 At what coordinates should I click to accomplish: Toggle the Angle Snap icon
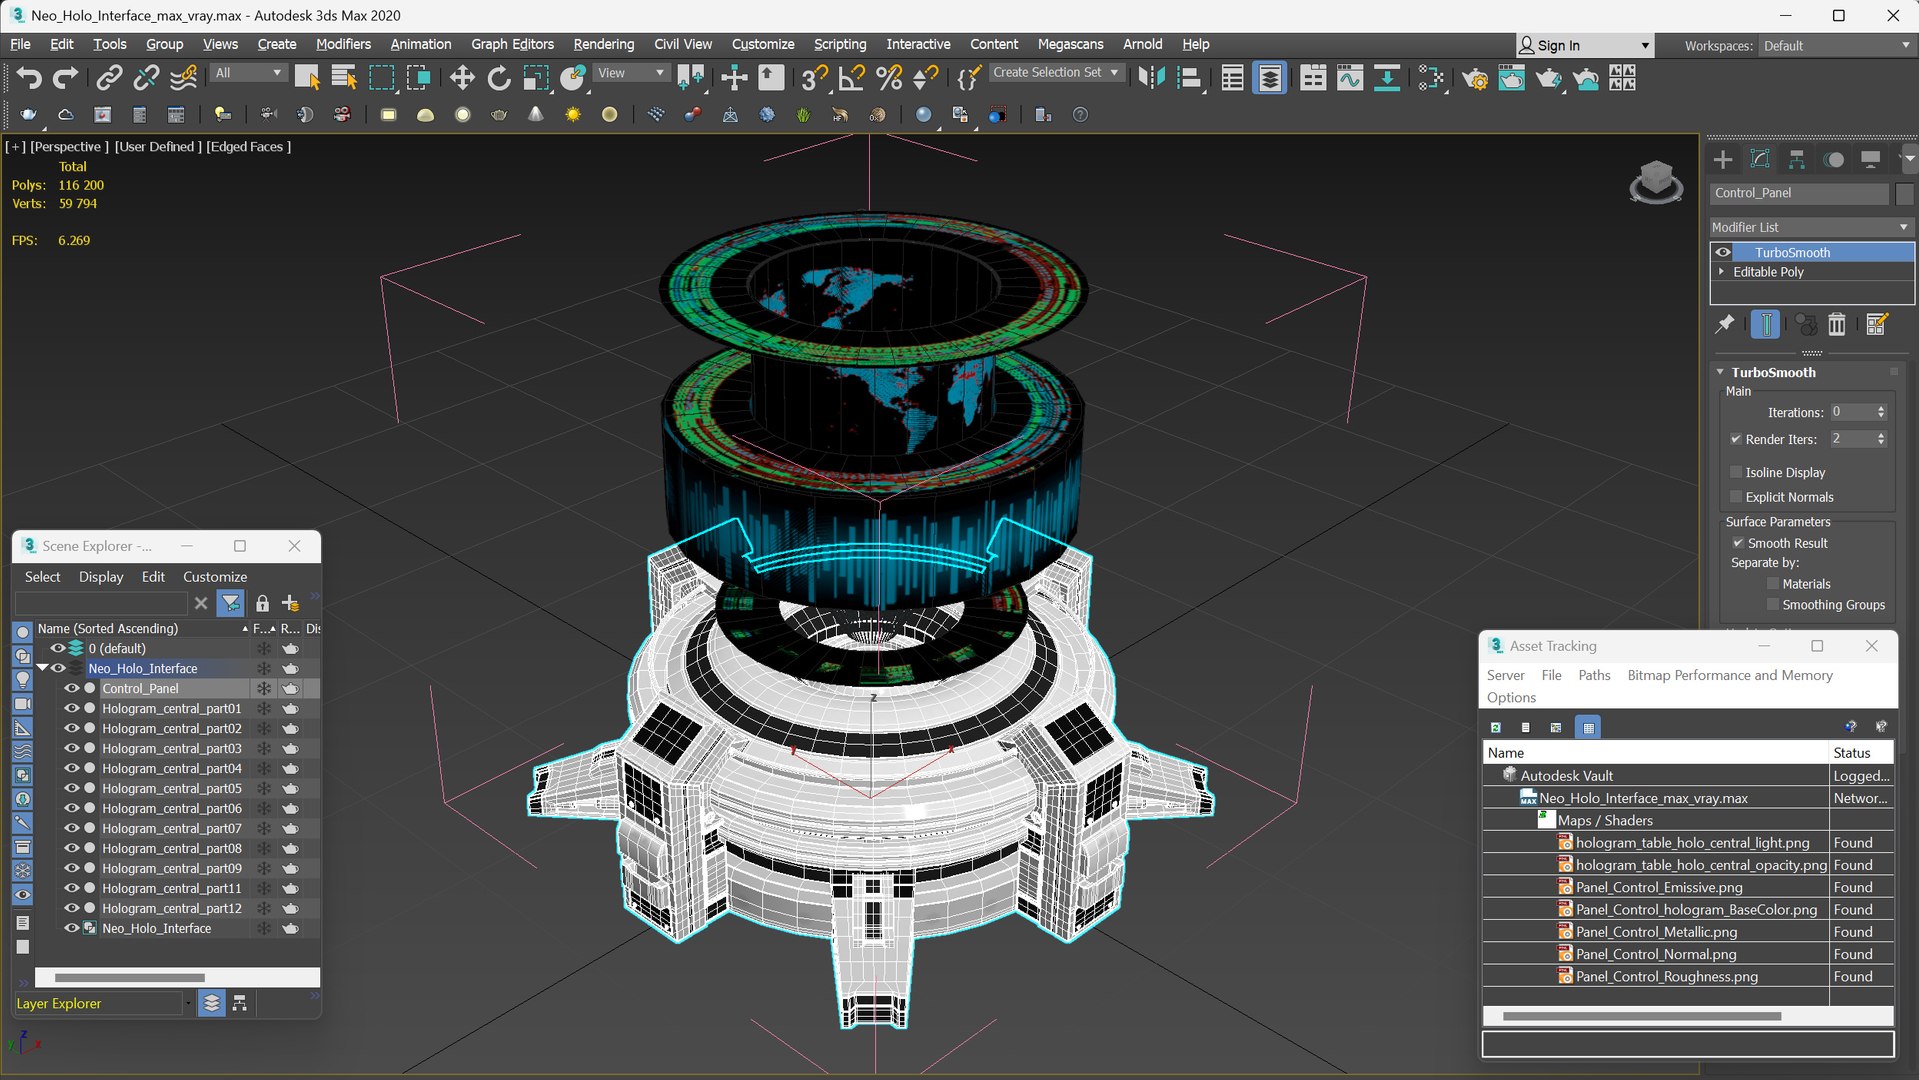click(x=851, y=77)
